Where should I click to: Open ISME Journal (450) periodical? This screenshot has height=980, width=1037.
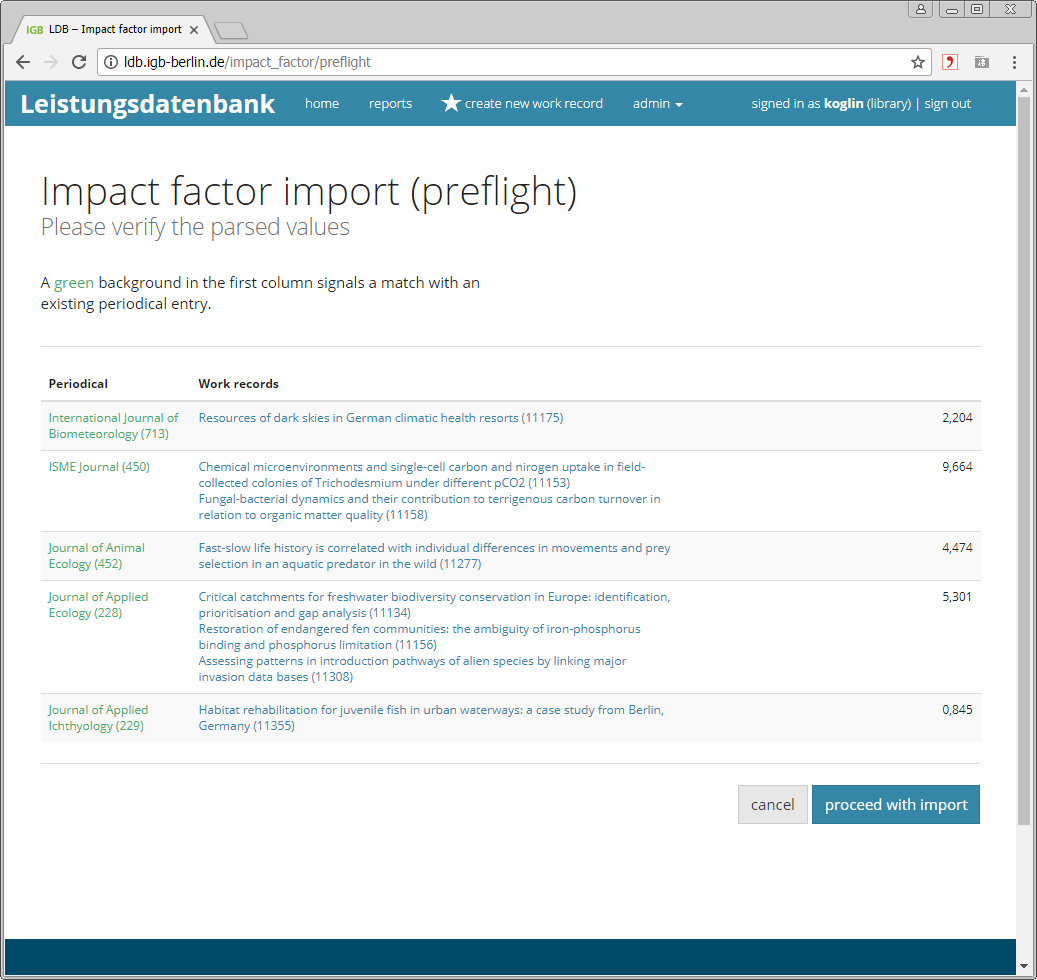(x=99, y=467)
